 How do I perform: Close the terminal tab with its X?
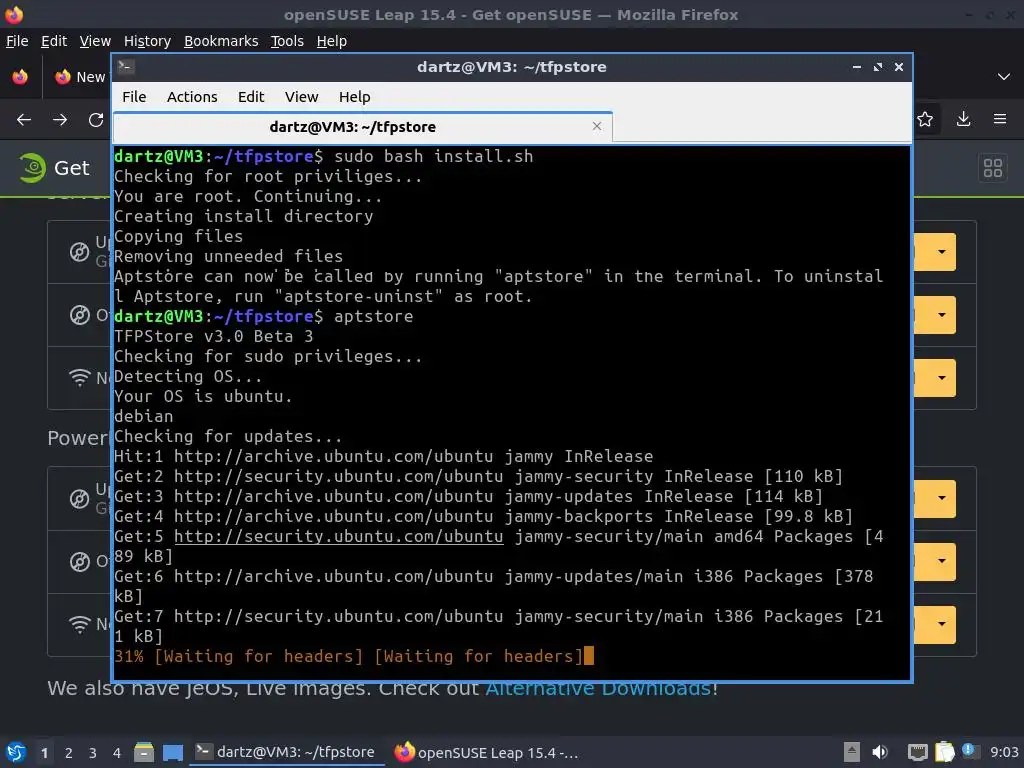(x=597, y=126)
